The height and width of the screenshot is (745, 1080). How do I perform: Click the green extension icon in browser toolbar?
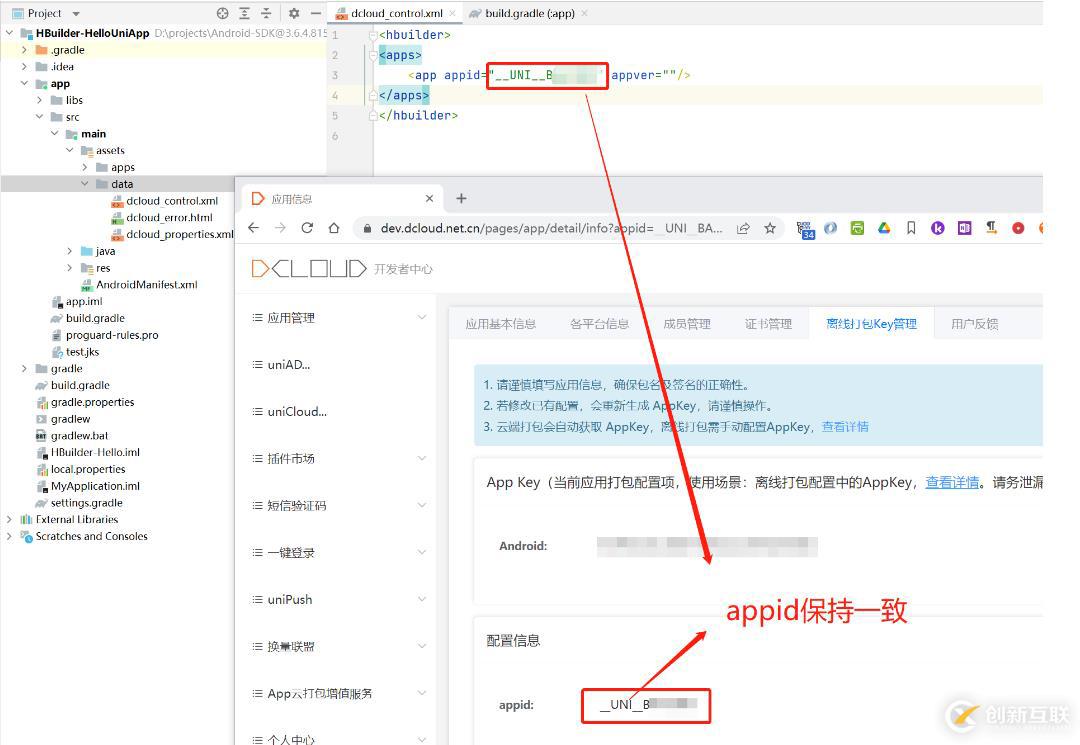pos(857,228)
